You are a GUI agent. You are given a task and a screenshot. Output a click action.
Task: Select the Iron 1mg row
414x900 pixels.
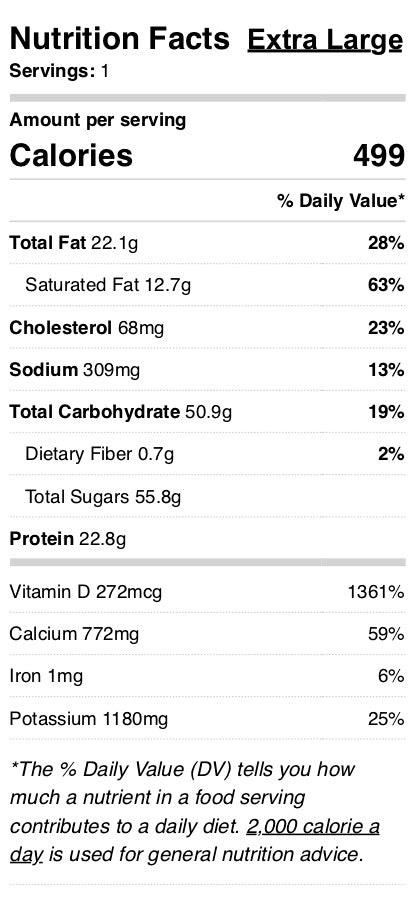[x=207, y=676]
